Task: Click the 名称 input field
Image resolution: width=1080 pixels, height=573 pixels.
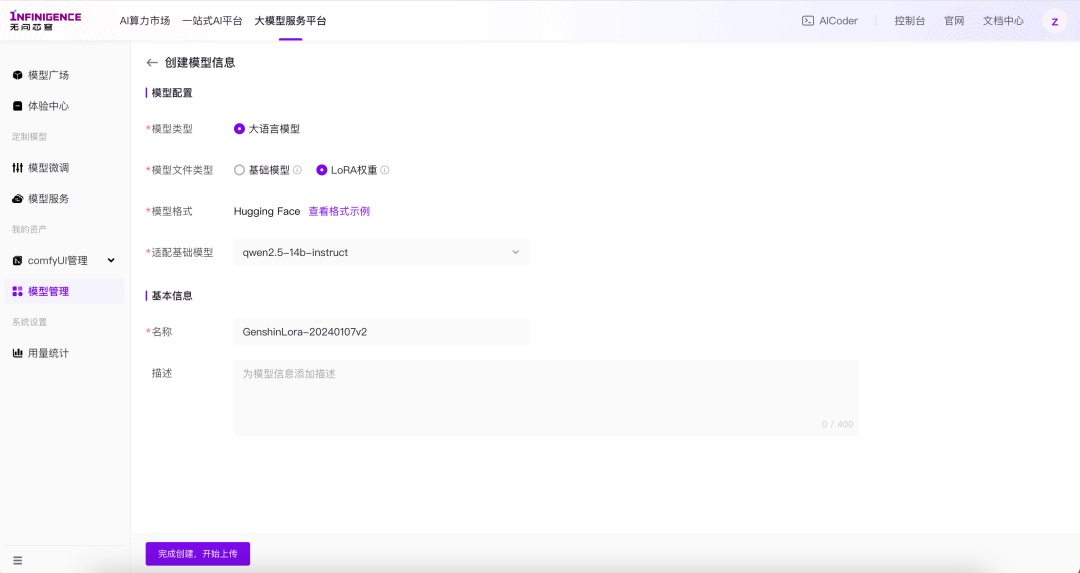Action: point(382,332)
